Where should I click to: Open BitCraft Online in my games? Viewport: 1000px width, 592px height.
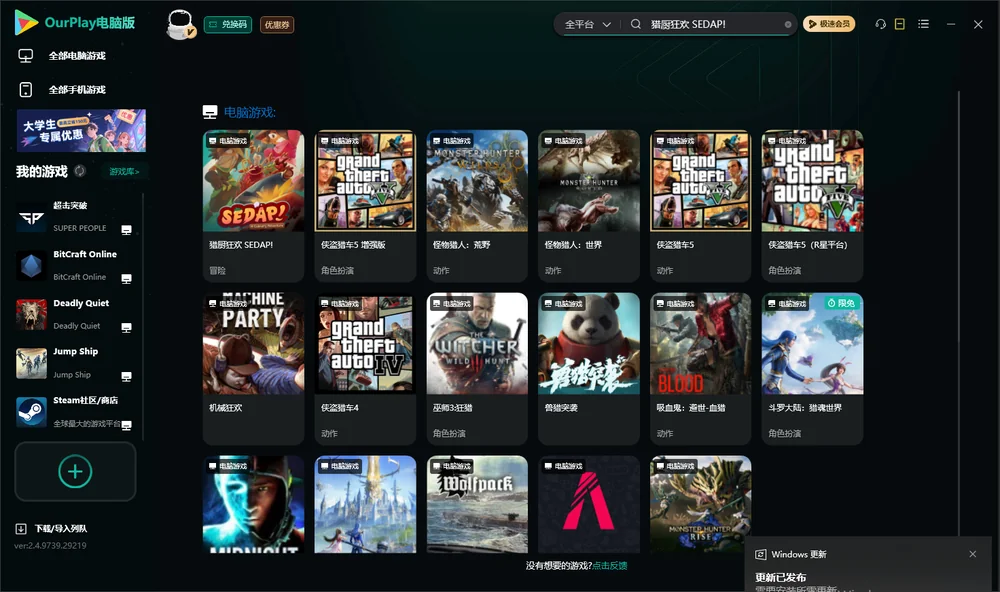(x=75, y=265)
